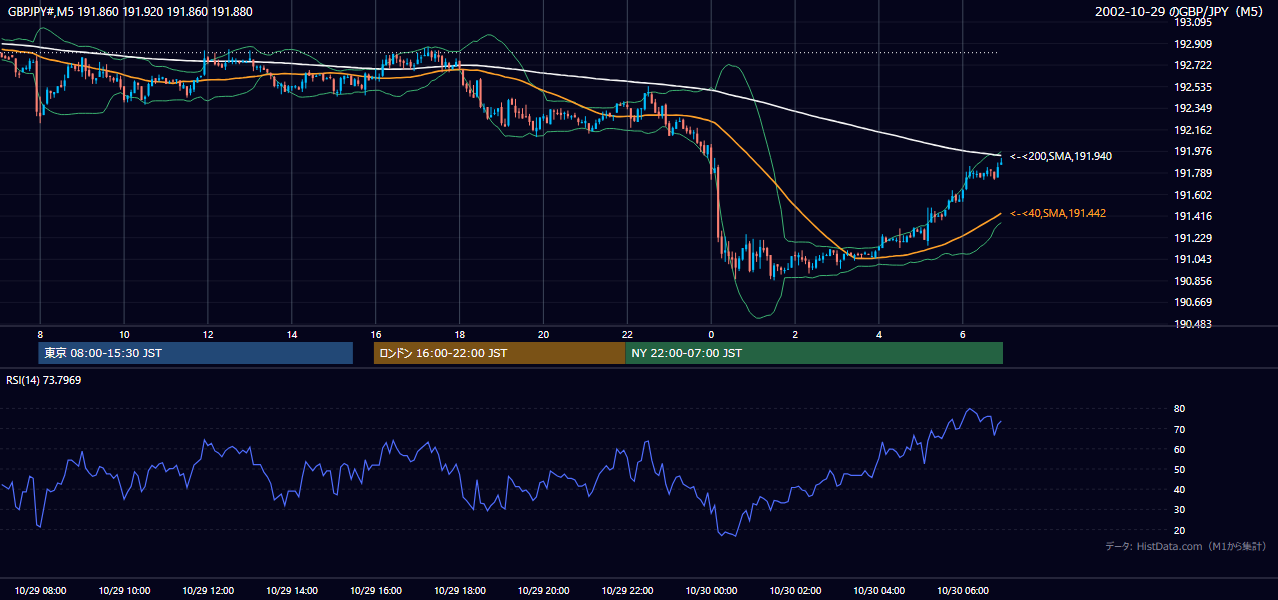The image size is (1278, 600).
Task: Click price level 191.229 on the axis
Action: point(1192,238)
